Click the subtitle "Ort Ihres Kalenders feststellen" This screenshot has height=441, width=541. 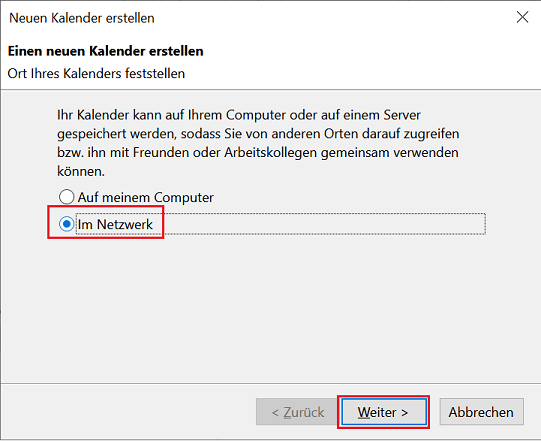click(x=96, y=74)
